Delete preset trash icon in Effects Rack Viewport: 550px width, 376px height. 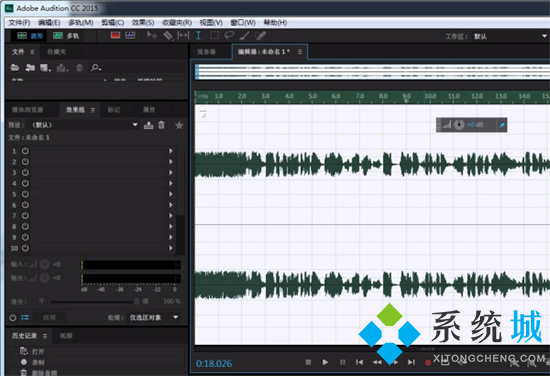point(161,125)
